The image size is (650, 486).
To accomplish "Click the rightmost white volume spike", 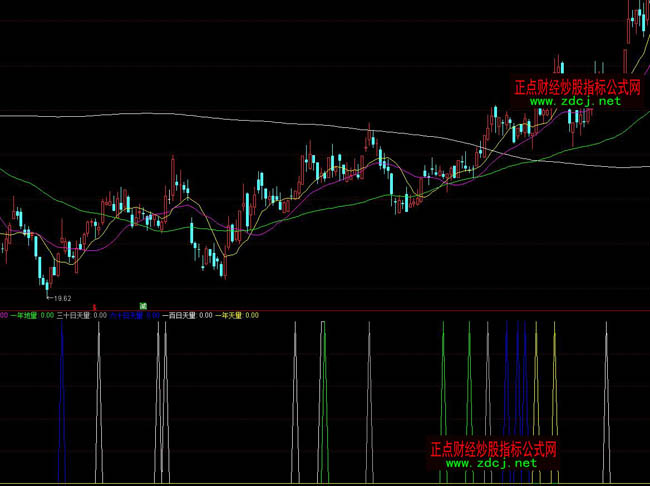I will pos(606,400).
